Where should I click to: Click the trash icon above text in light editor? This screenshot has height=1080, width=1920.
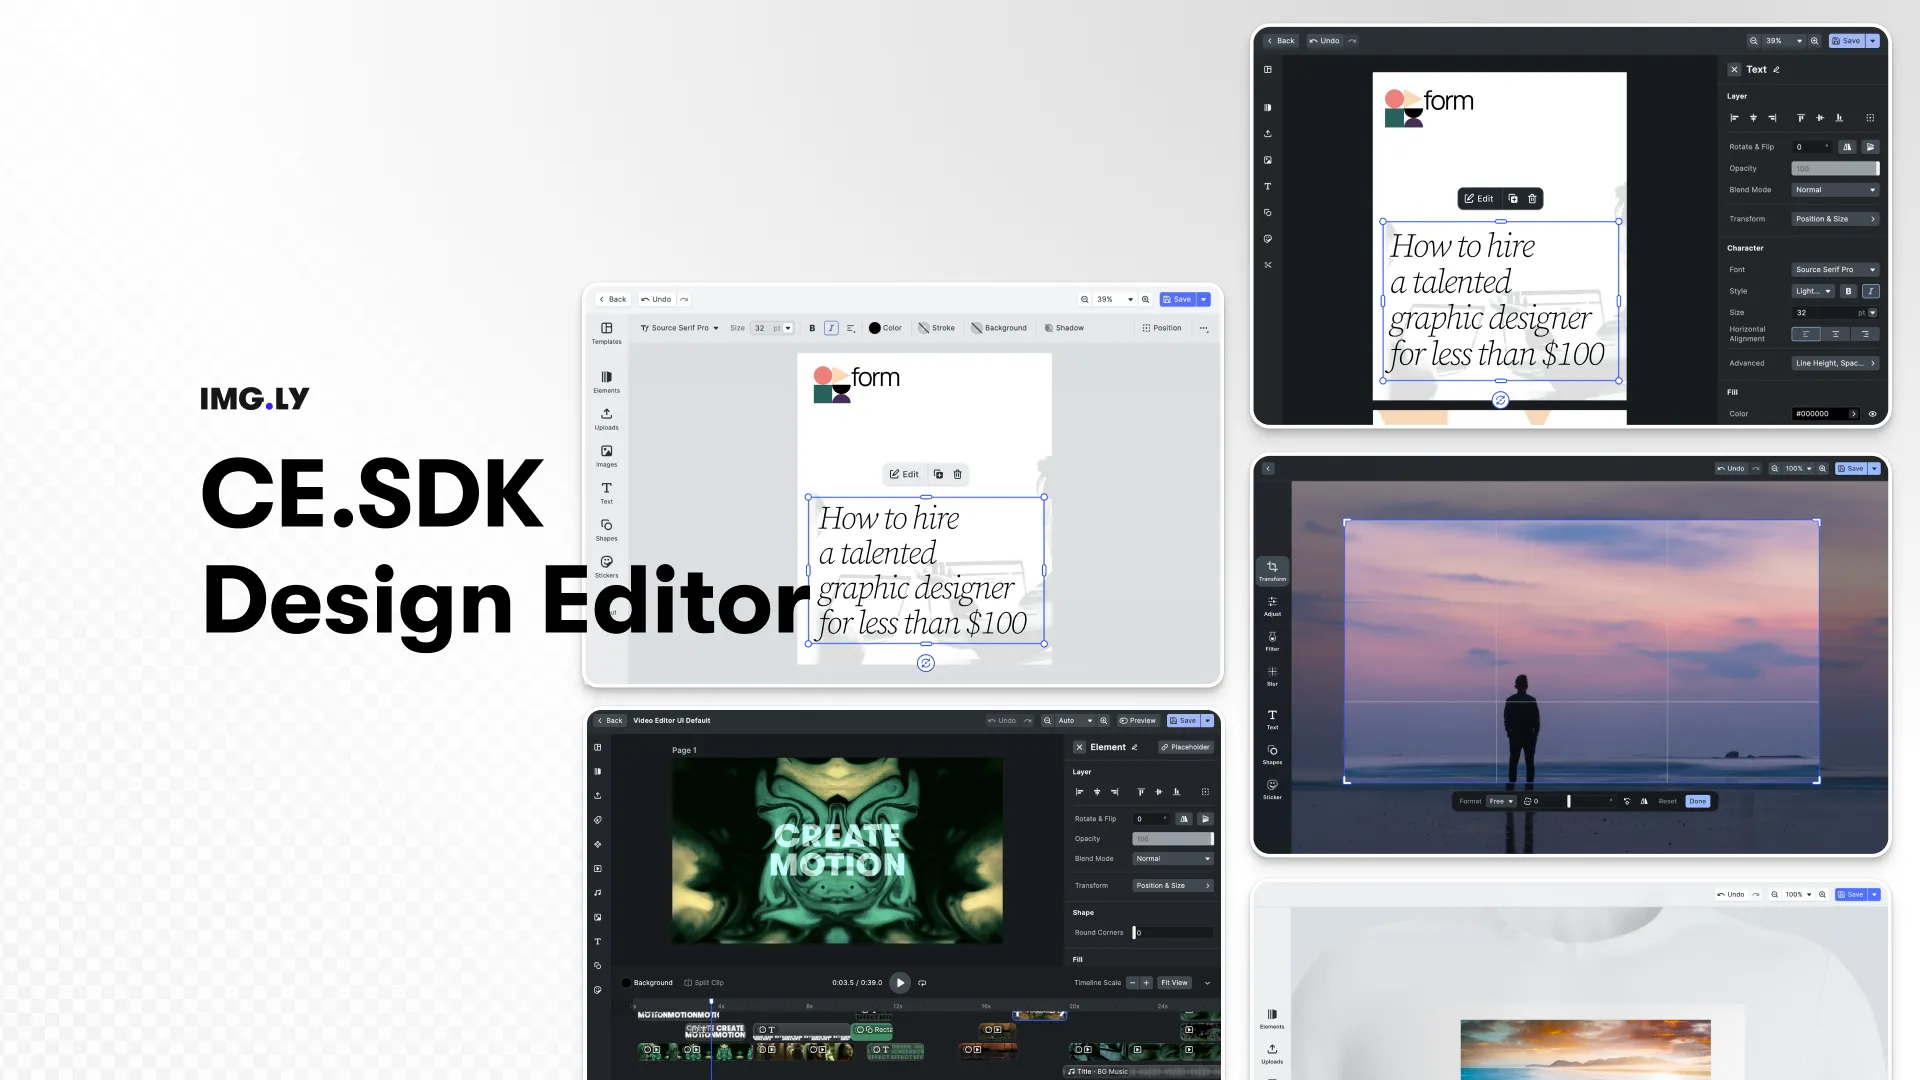pos(957,474)
